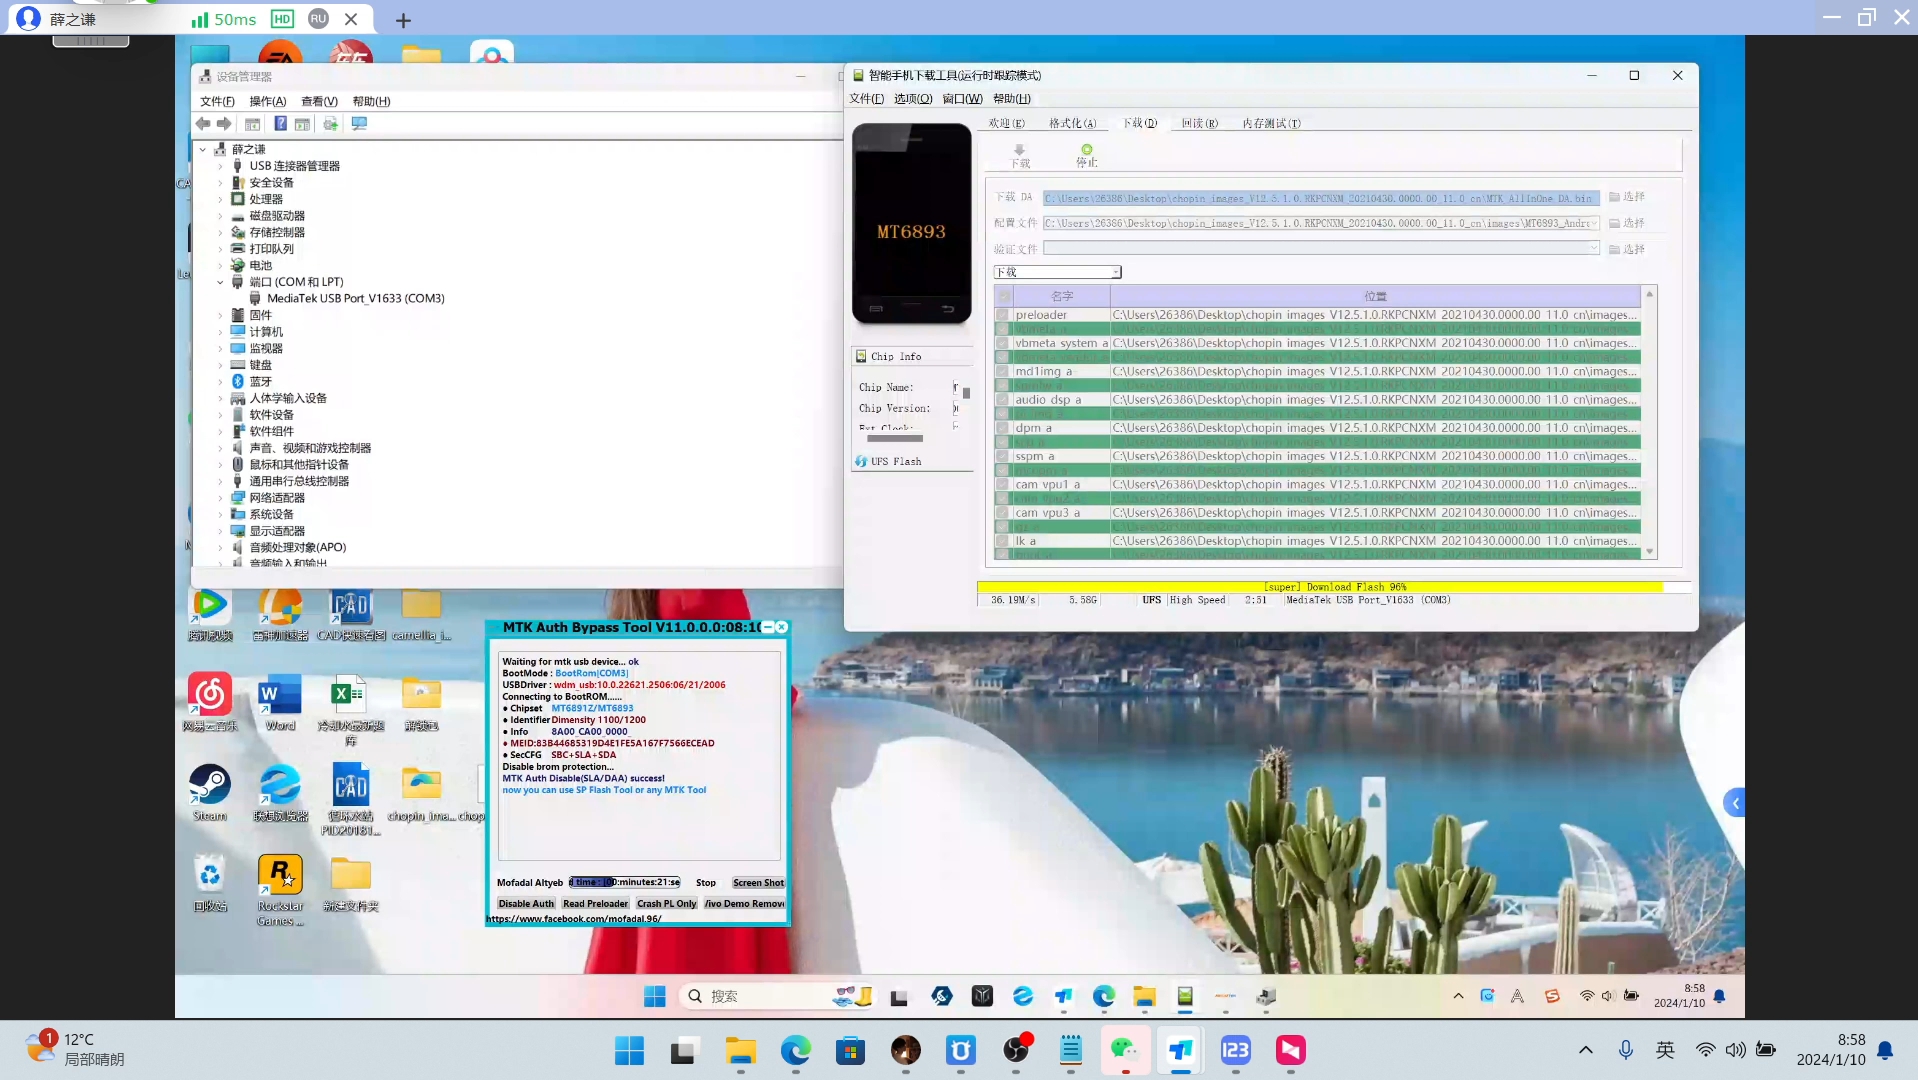Click the Crash PL Only button
This screenshot has height=1080, width=1918.
point(666,903)
